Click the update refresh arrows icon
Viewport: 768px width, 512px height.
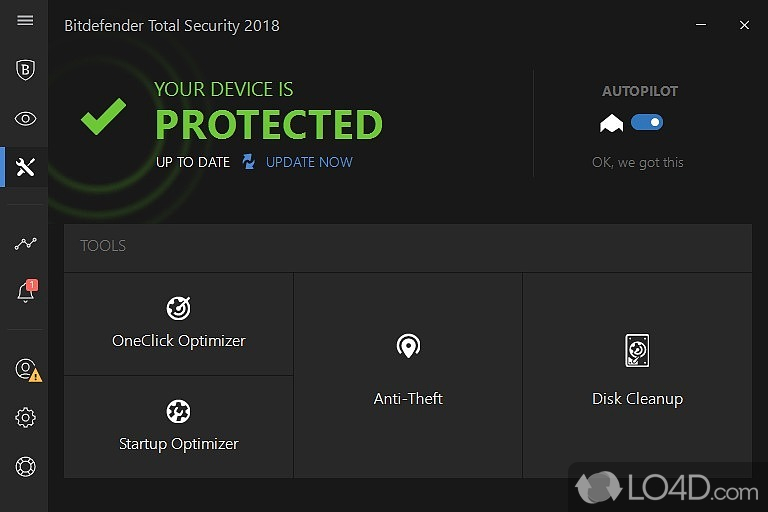pyautogui.click(x=249, y=162)
